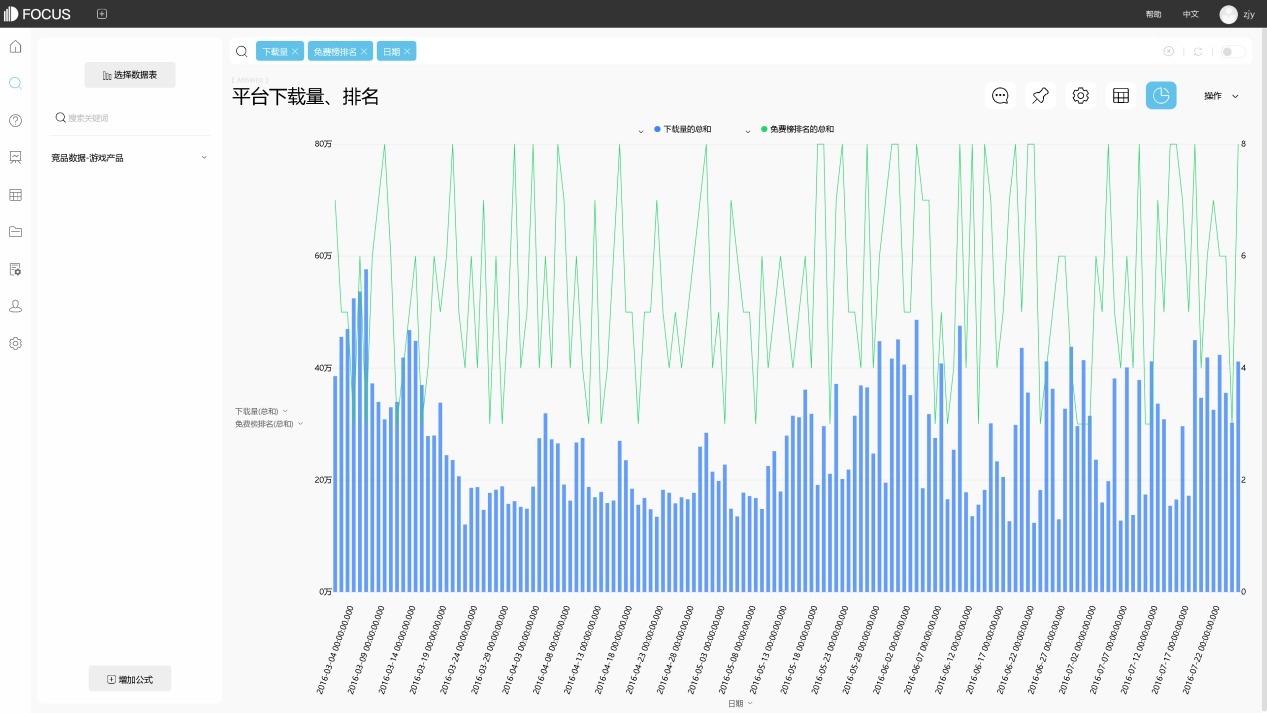The height and width of the screenshot is (713, 1267).
Task: Click the 增加公式 button
Action: 130,679
